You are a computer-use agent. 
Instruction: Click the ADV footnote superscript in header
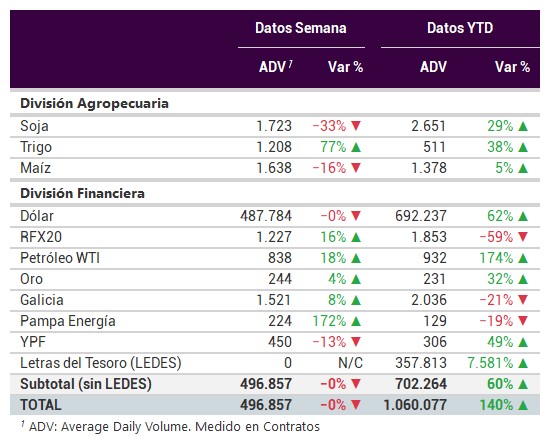pyautogui.click(x=291, y=63)
